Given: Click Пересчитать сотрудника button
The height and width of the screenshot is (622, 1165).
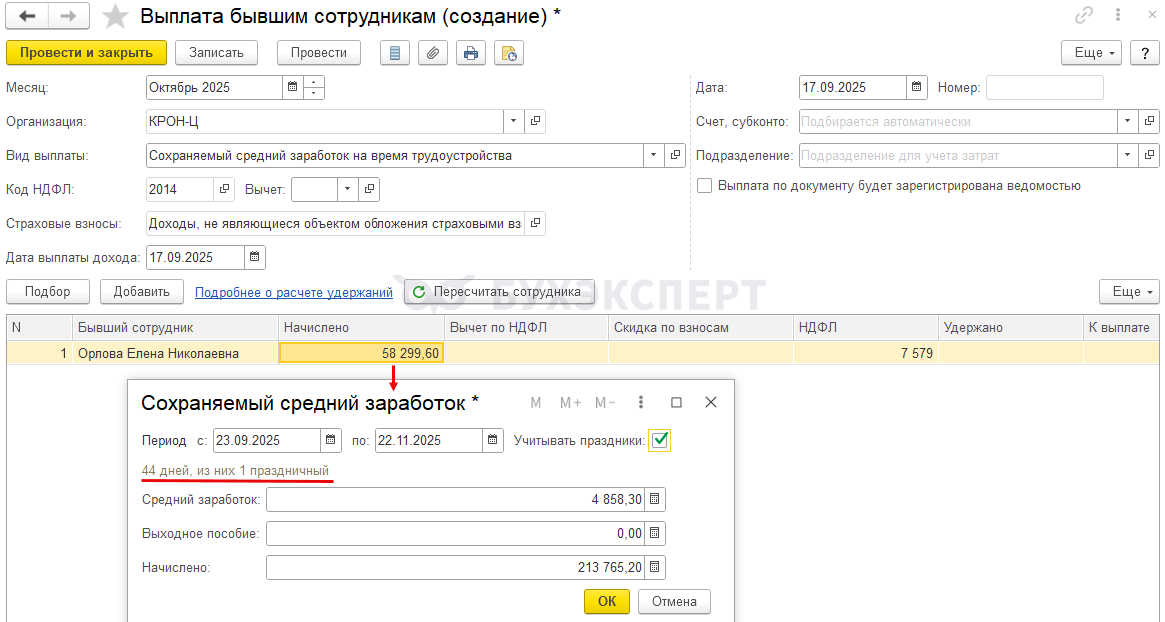Looking at the screenshot, I should click(x=499, y=291).
